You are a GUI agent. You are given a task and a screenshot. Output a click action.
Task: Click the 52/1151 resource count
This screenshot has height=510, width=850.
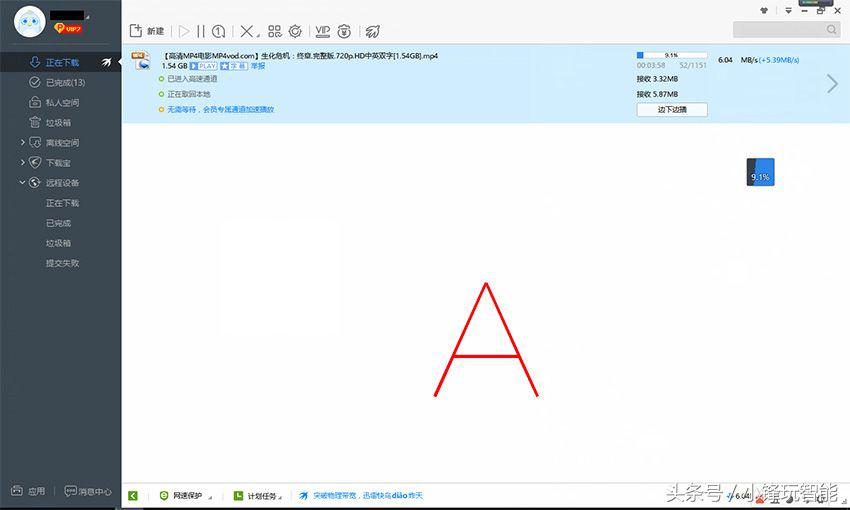(x=693, y=65)
